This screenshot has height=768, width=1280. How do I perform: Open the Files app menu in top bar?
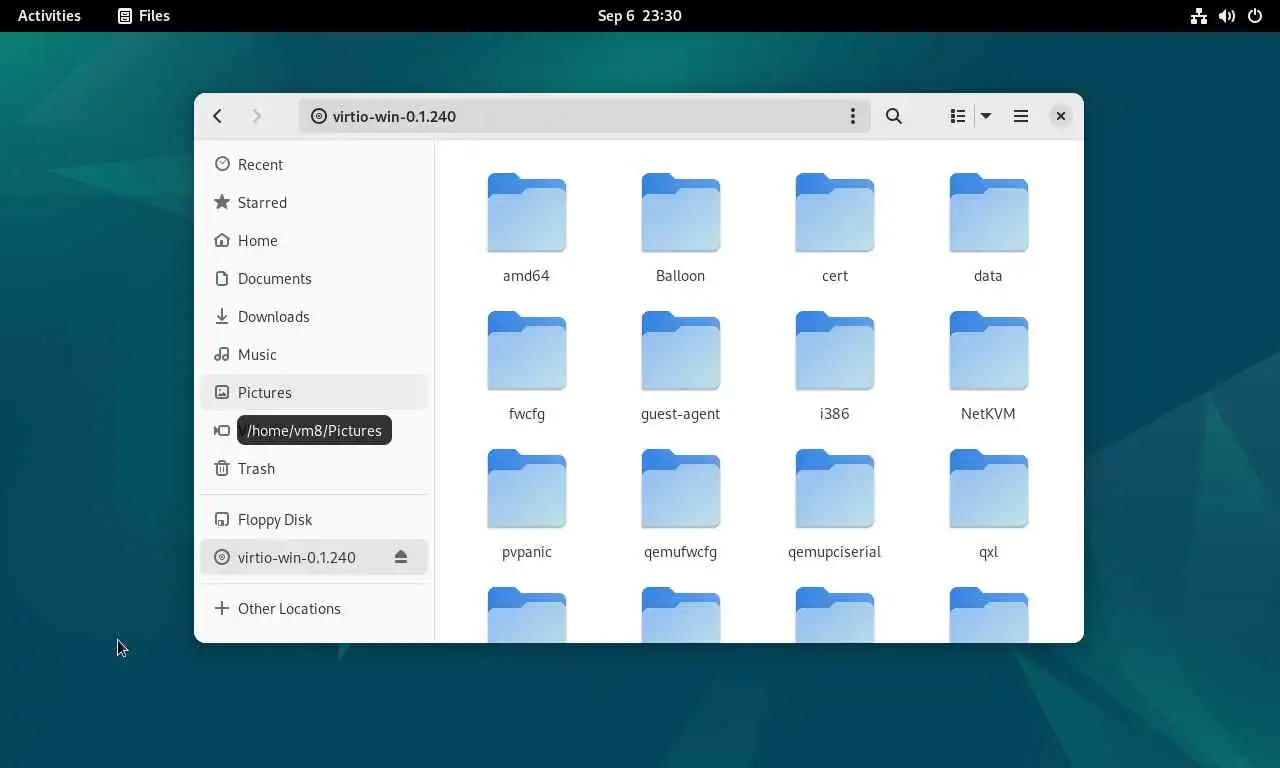click(x=143, y=15)
